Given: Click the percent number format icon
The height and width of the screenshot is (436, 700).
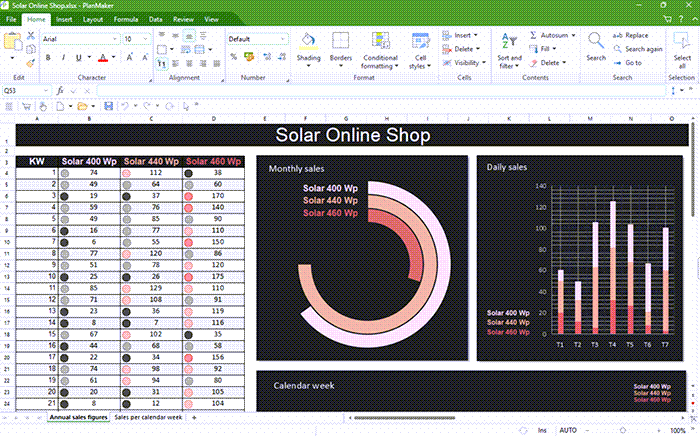Looking at the screenshot, I should [x=234, y=57].
